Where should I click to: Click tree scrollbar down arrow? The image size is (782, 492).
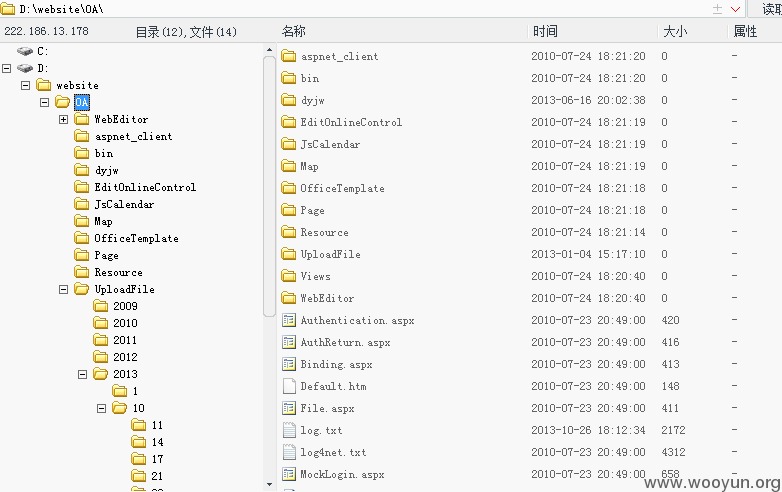pyautogui.click(x=269, y=484)
